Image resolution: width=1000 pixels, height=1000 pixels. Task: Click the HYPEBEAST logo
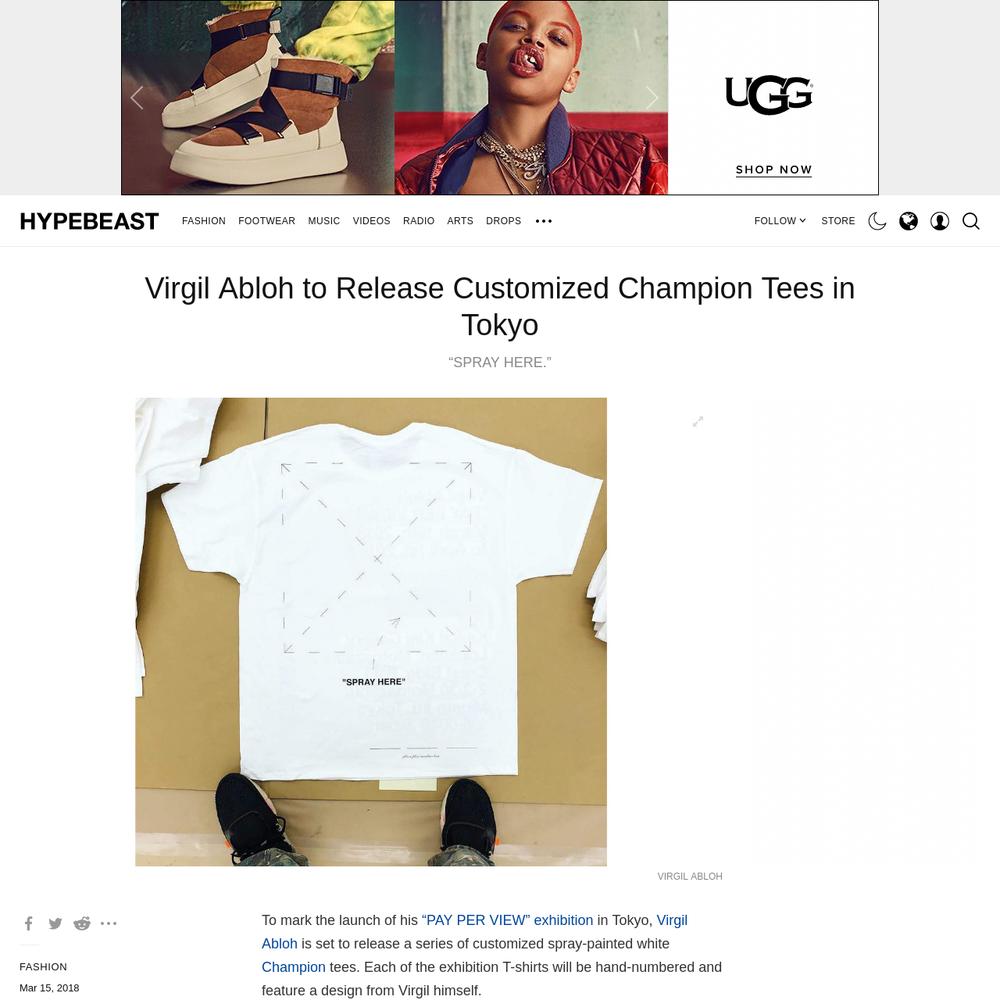pyautogui.click(x=89, y=221)
